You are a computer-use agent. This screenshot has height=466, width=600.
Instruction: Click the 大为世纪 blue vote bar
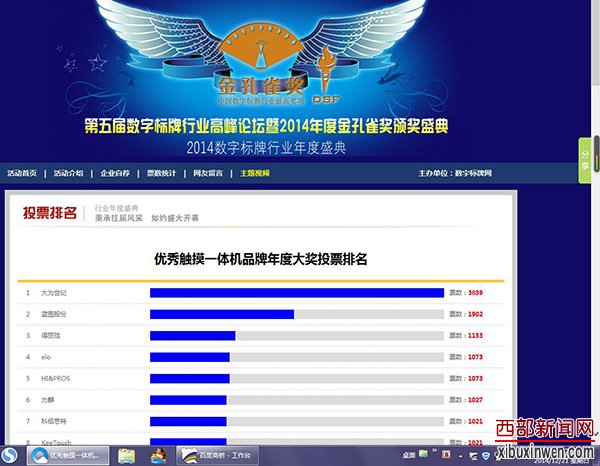[296, 293]
